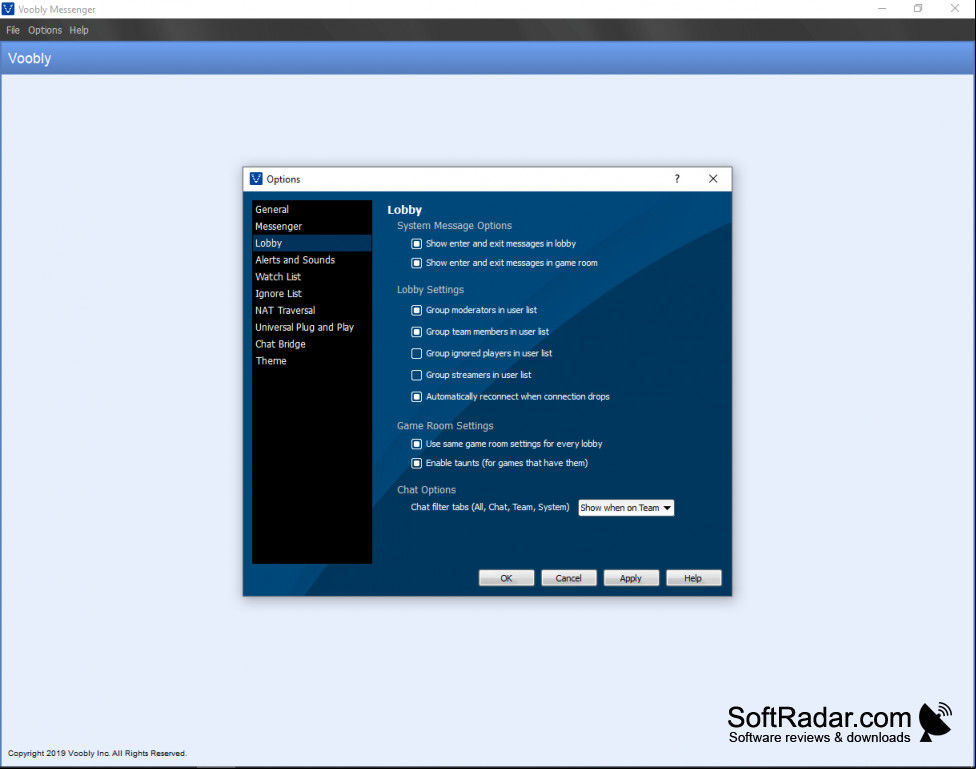Toggle Show enter and exit messages in lobby

tap(416, 243)
